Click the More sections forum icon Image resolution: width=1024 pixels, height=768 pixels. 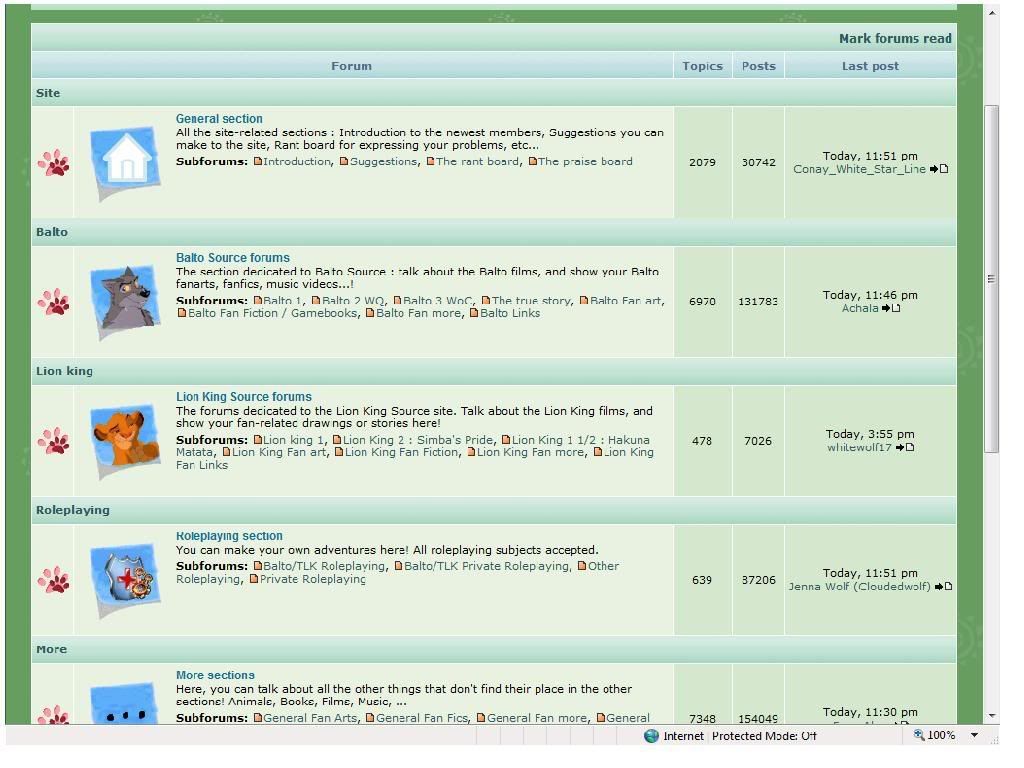pos(125,704)
